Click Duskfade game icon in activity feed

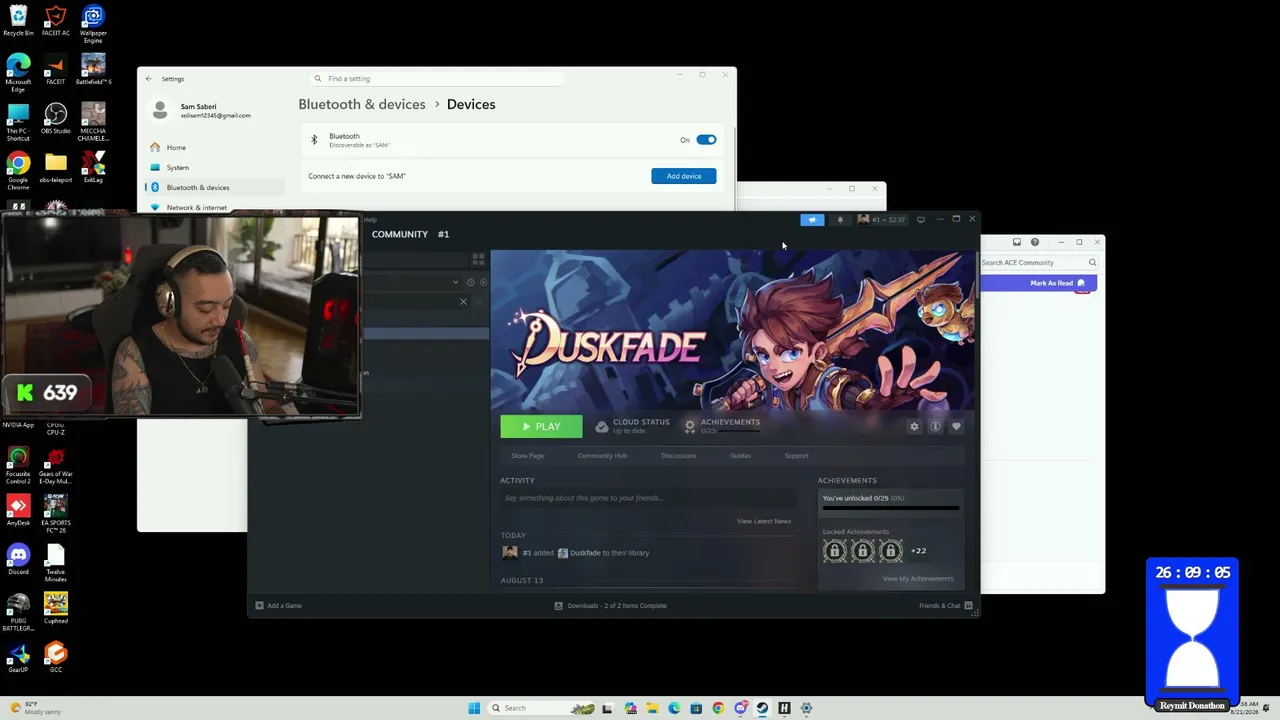tap(563, 553)
